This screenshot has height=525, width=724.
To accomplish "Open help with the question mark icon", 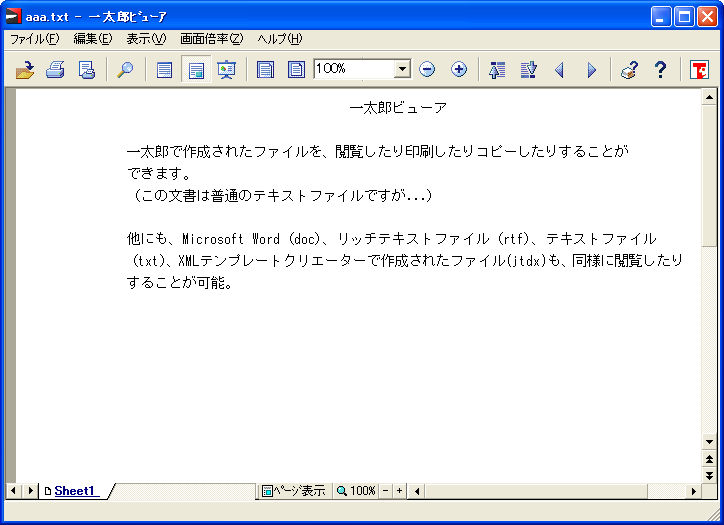I will click(661, 70).
